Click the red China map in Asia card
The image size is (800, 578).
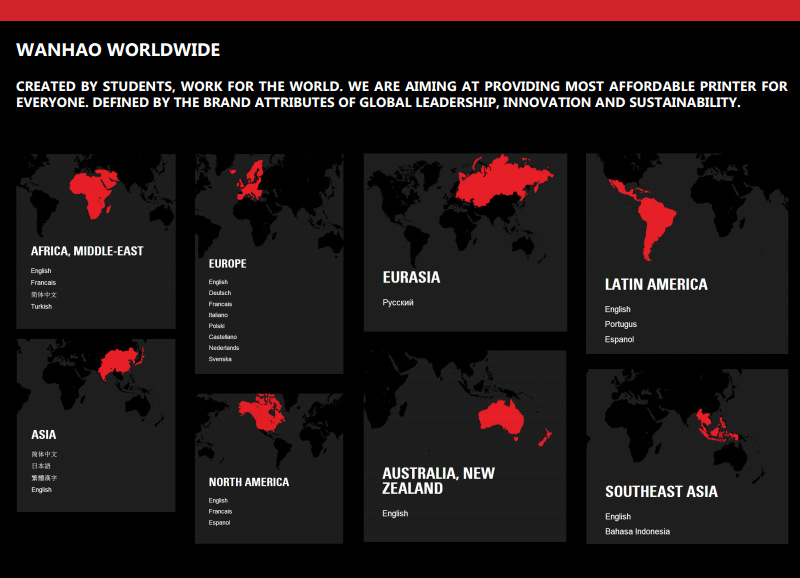tap(121, 363)
